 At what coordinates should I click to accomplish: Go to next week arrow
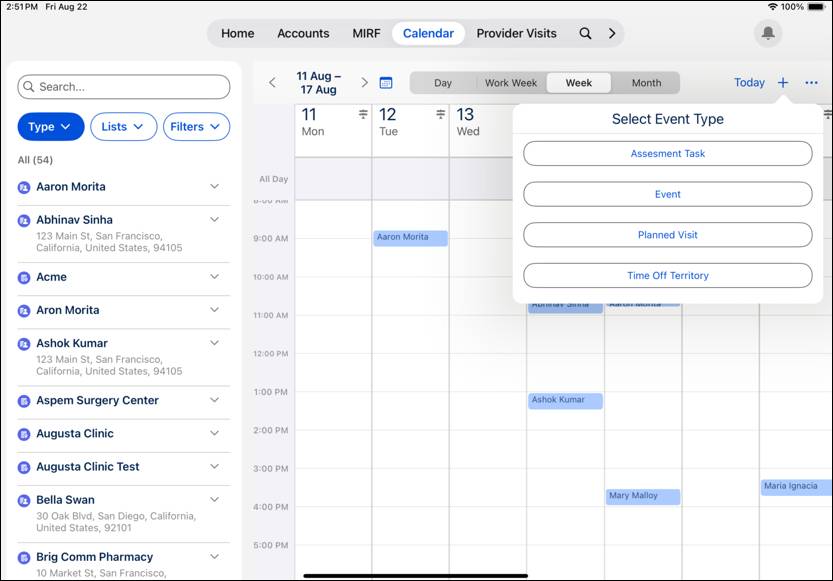[x=364, y=82]
